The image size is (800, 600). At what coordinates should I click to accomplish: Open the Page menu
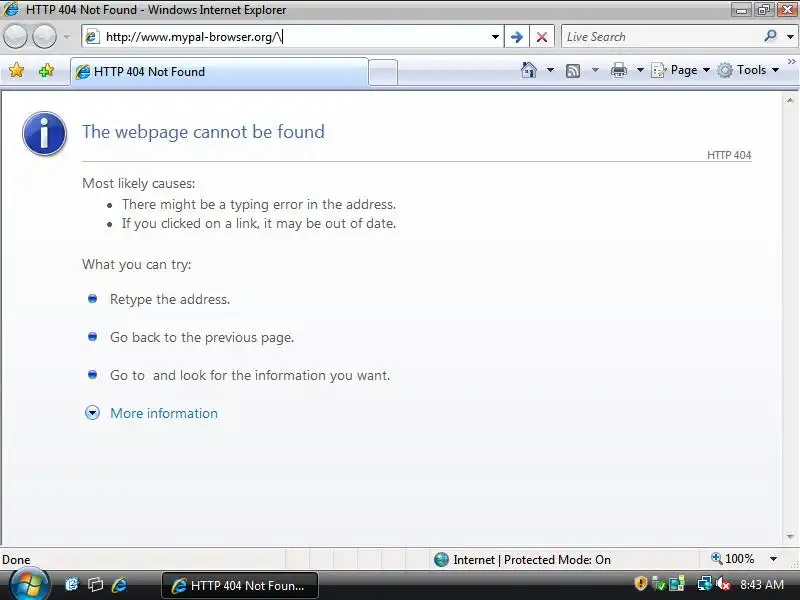point(681,70)
